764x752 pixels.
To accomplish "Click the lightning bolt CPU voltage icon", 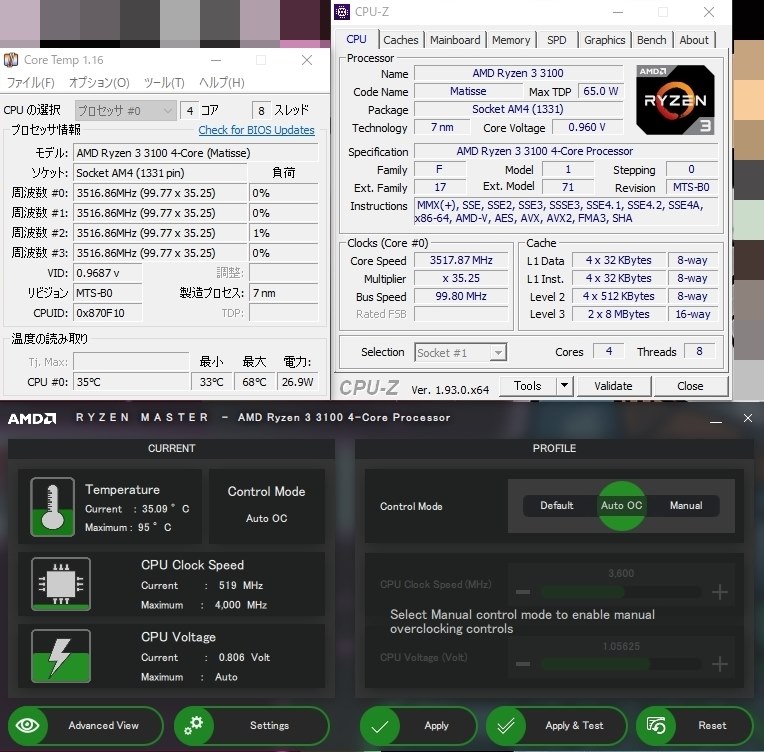I will click(61, 656).
